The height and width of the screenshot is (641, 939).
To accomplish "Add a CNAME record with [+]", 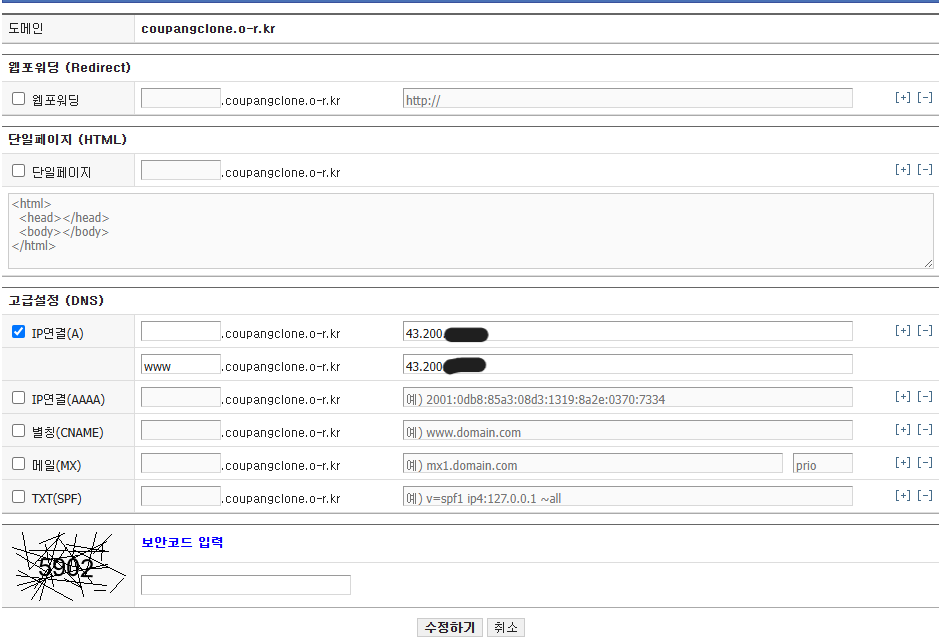I will [x=902, y=429].
